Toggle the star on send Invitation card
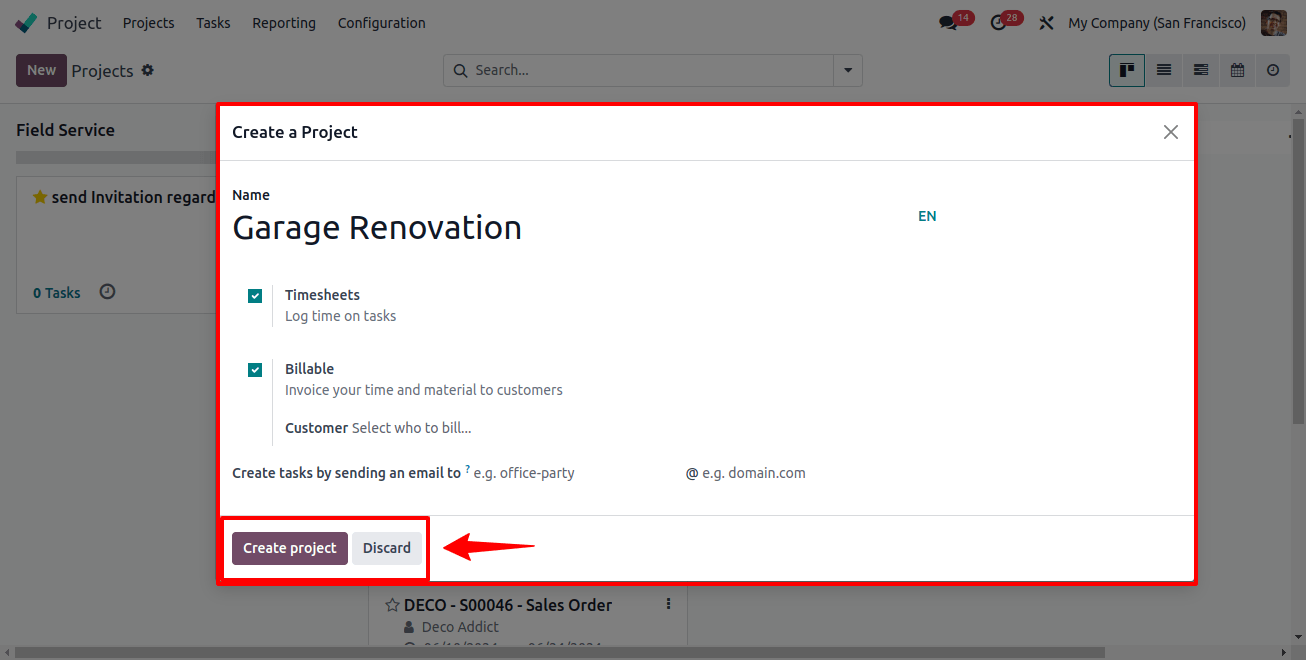 coord(40,197)
